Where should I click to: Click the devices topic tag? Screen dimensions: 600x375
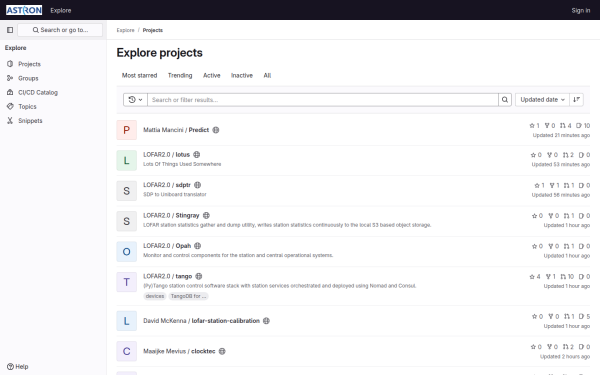coord(155,296)
